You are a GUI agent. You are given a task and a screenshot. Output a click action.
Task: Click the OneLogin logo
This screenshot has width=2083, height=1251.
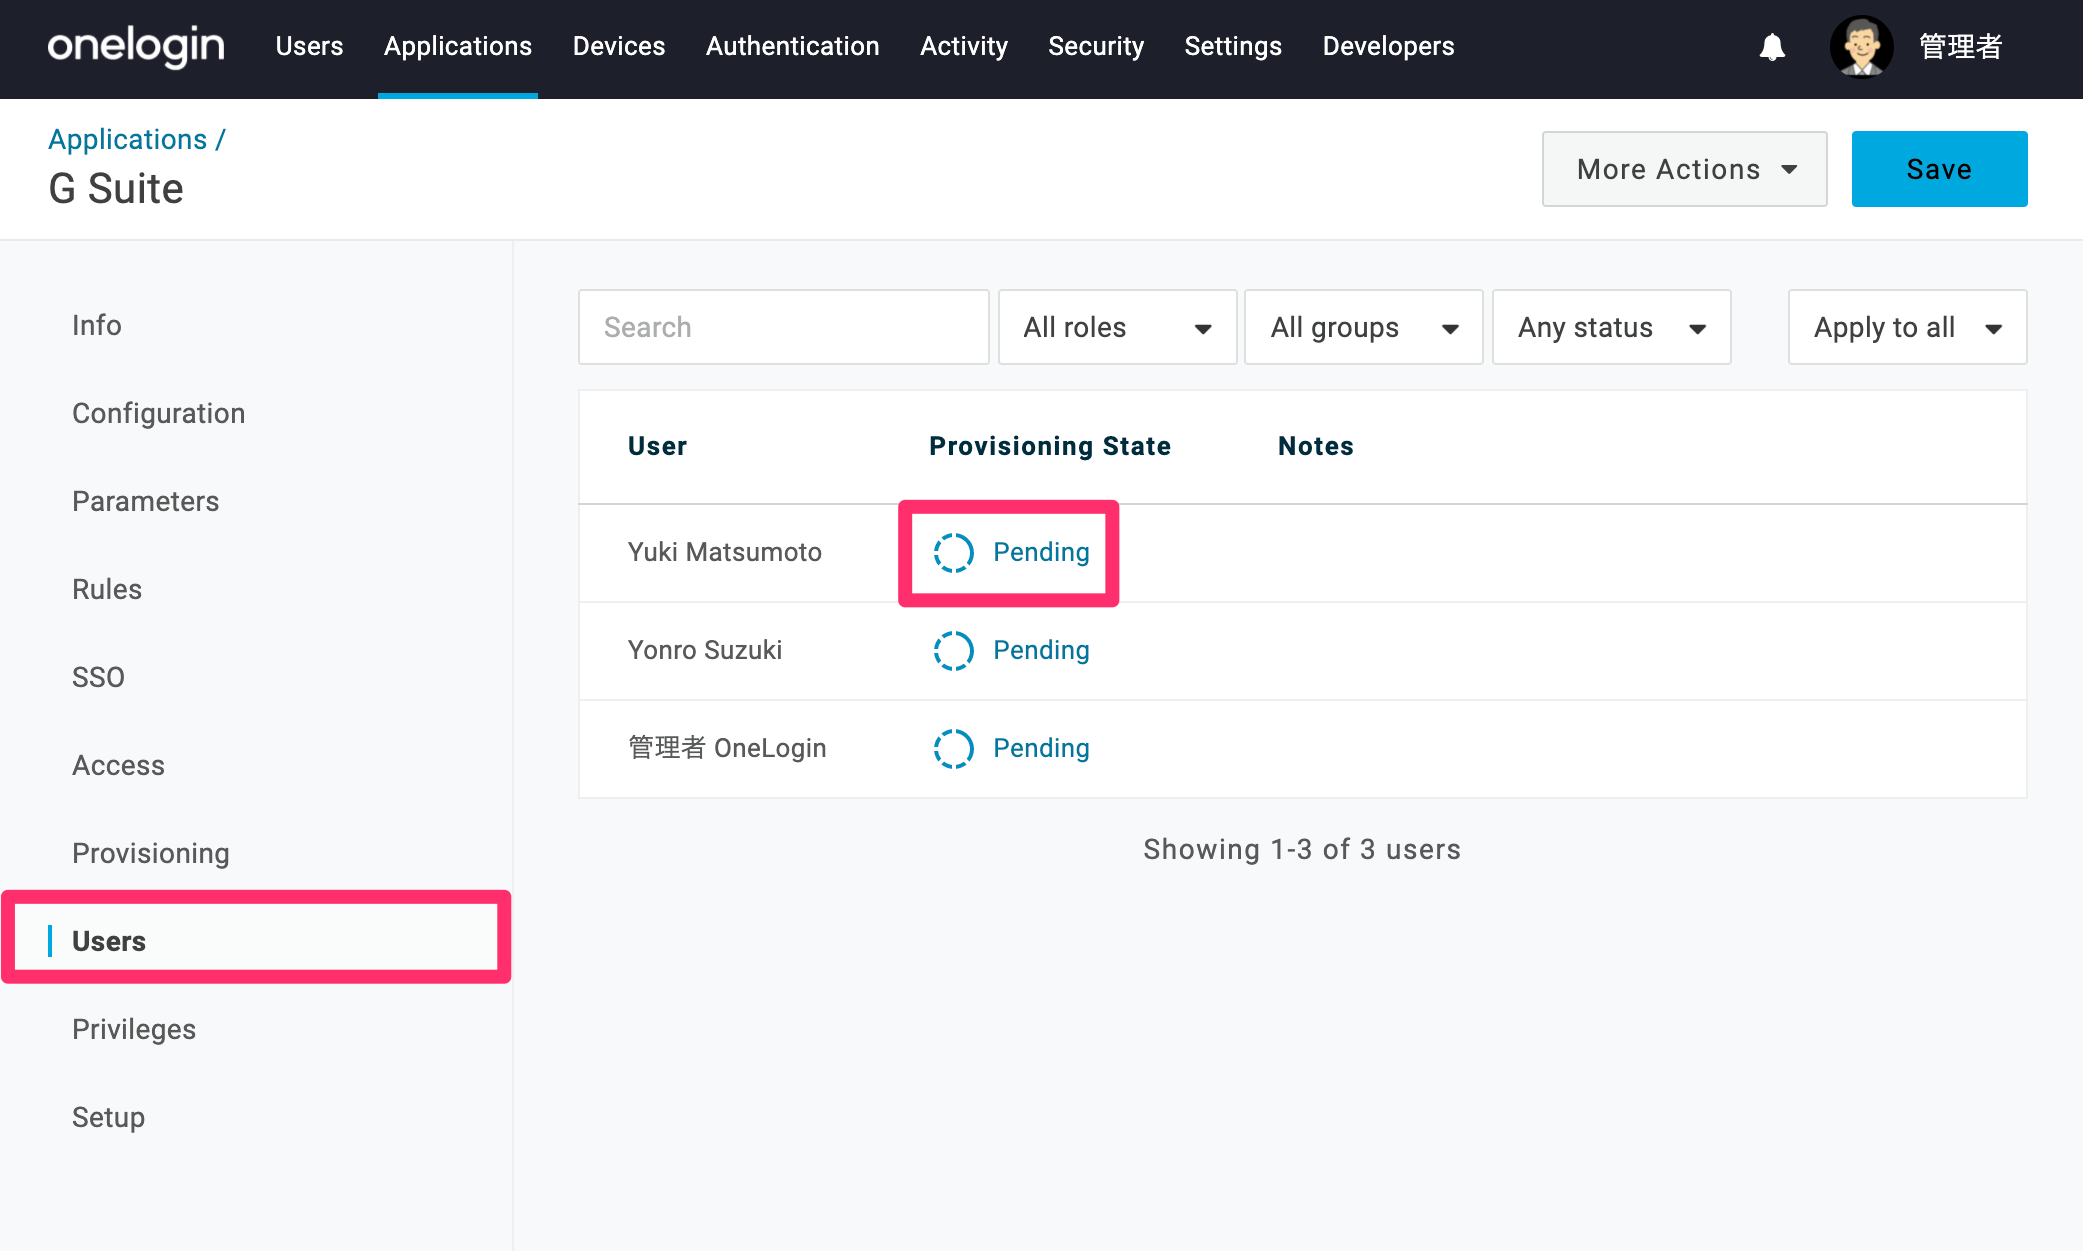pos(136,46)
